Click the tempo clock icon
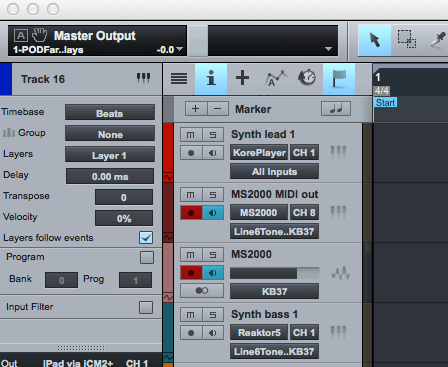This screenshot has height=367, width=448. pyautogui.click(x=307, y=79)
